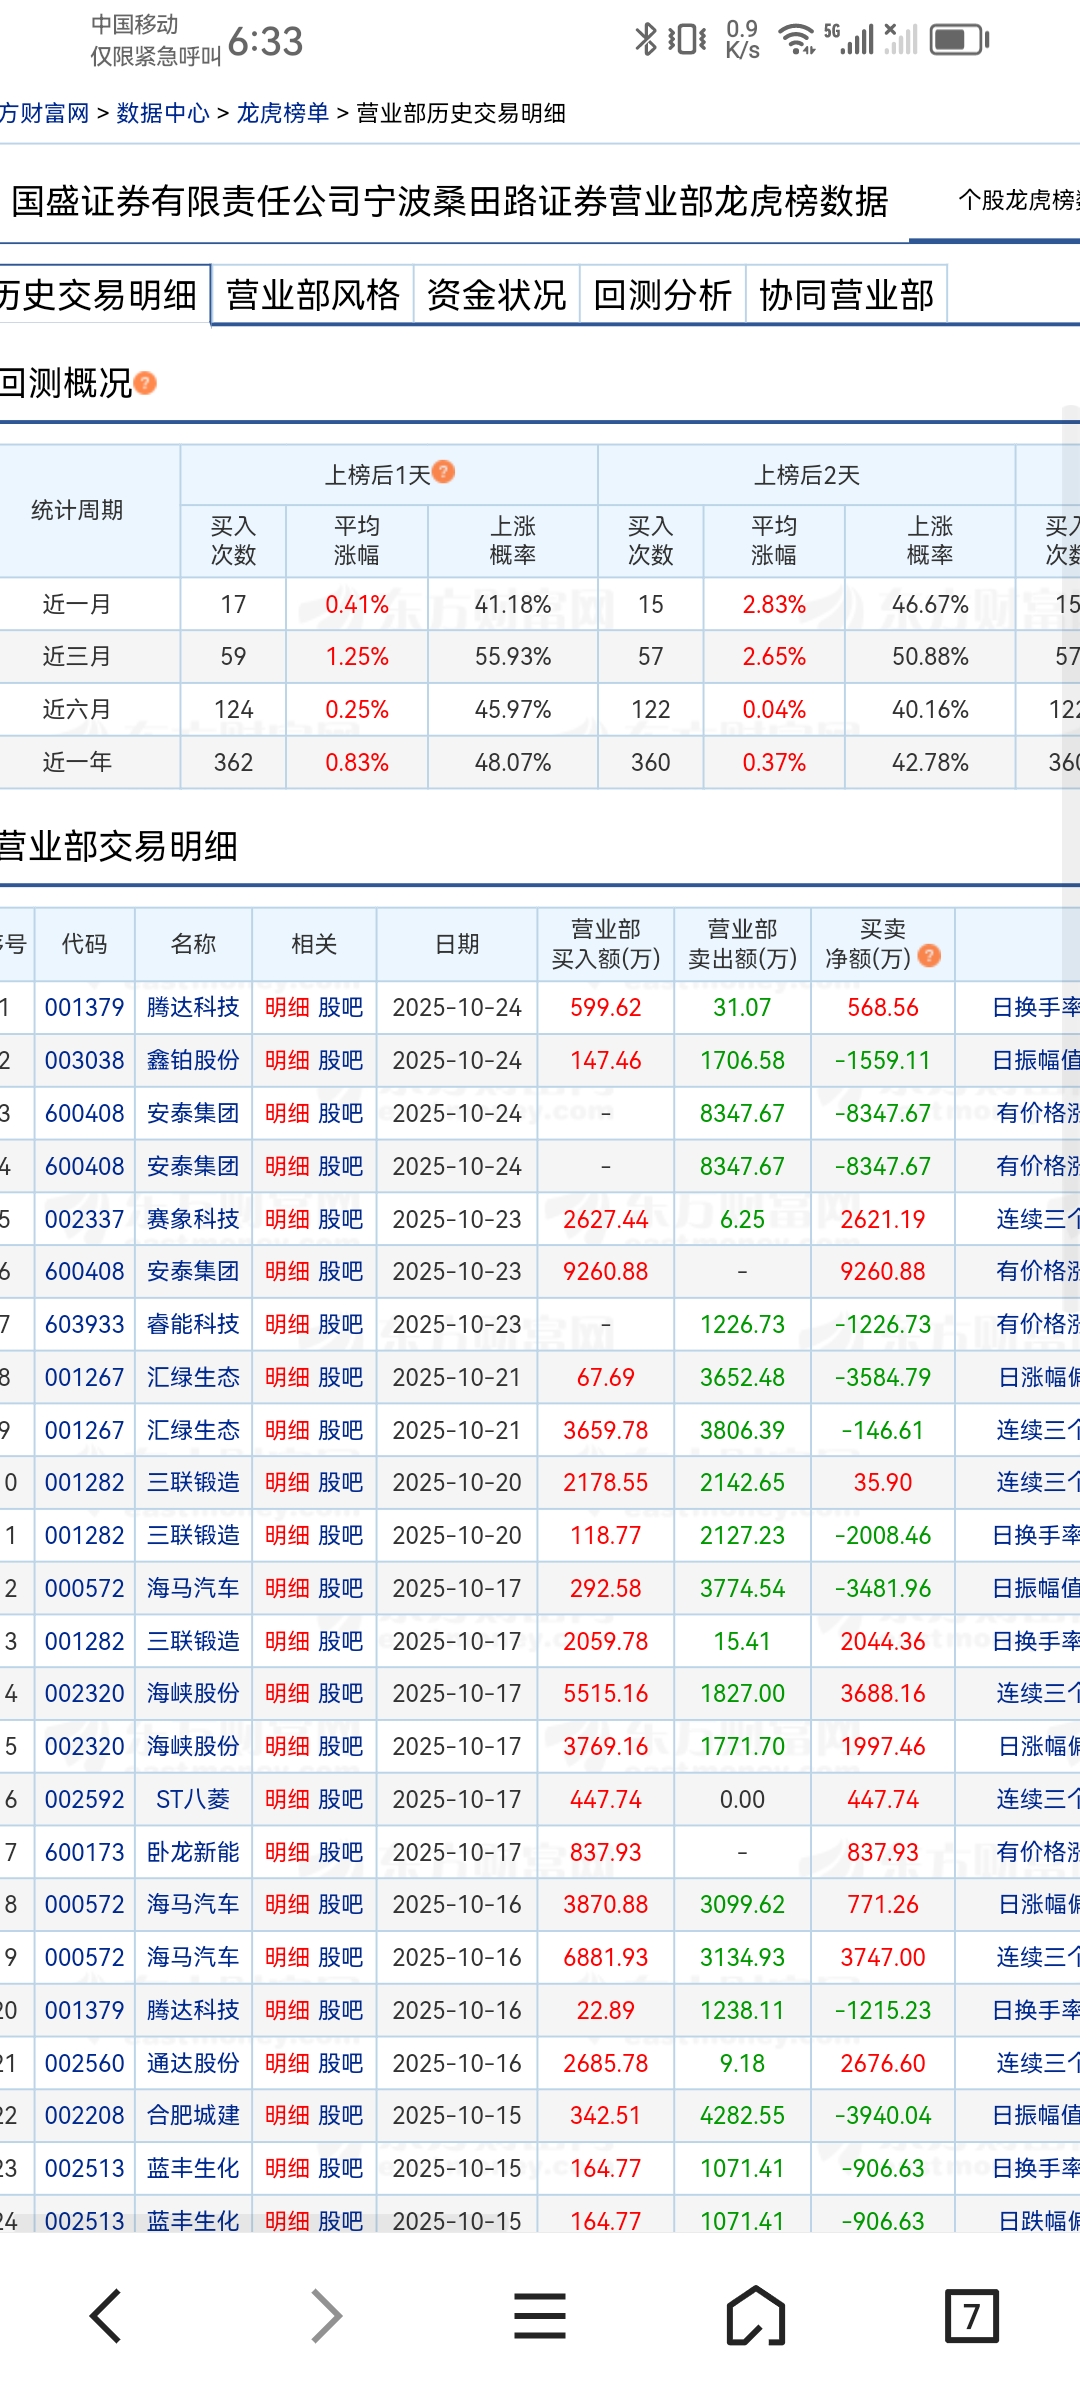Open 明细 for ST八菱 row
This screenshot has width=1080, height=2400.
coord(287,1799)
